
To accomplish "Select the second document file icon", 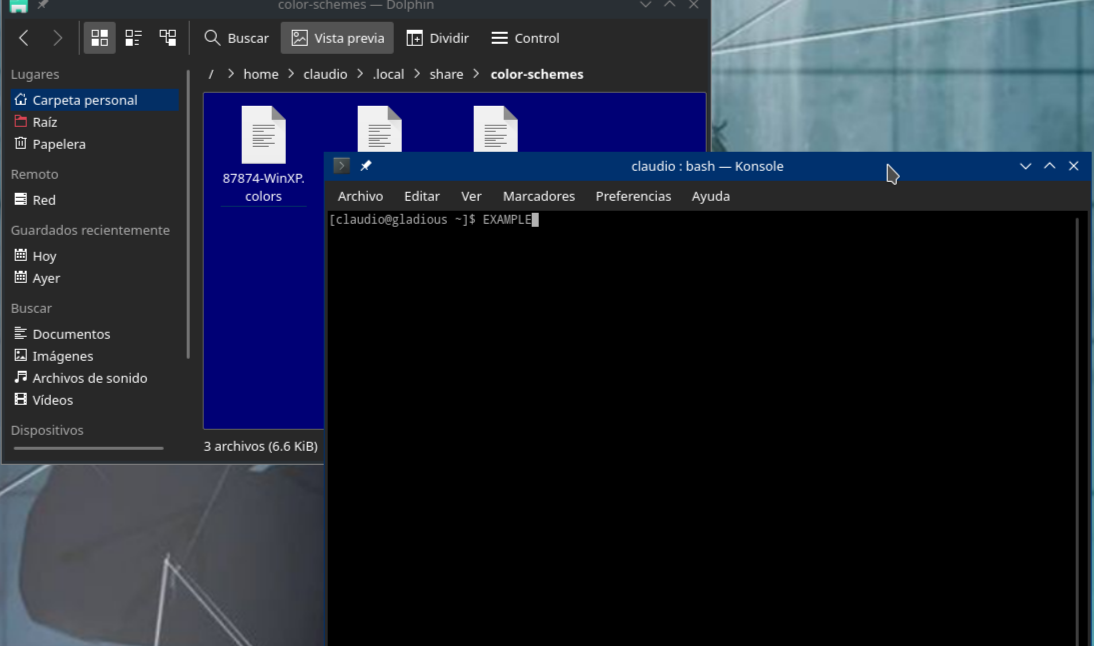I will (x=380, y=129).
